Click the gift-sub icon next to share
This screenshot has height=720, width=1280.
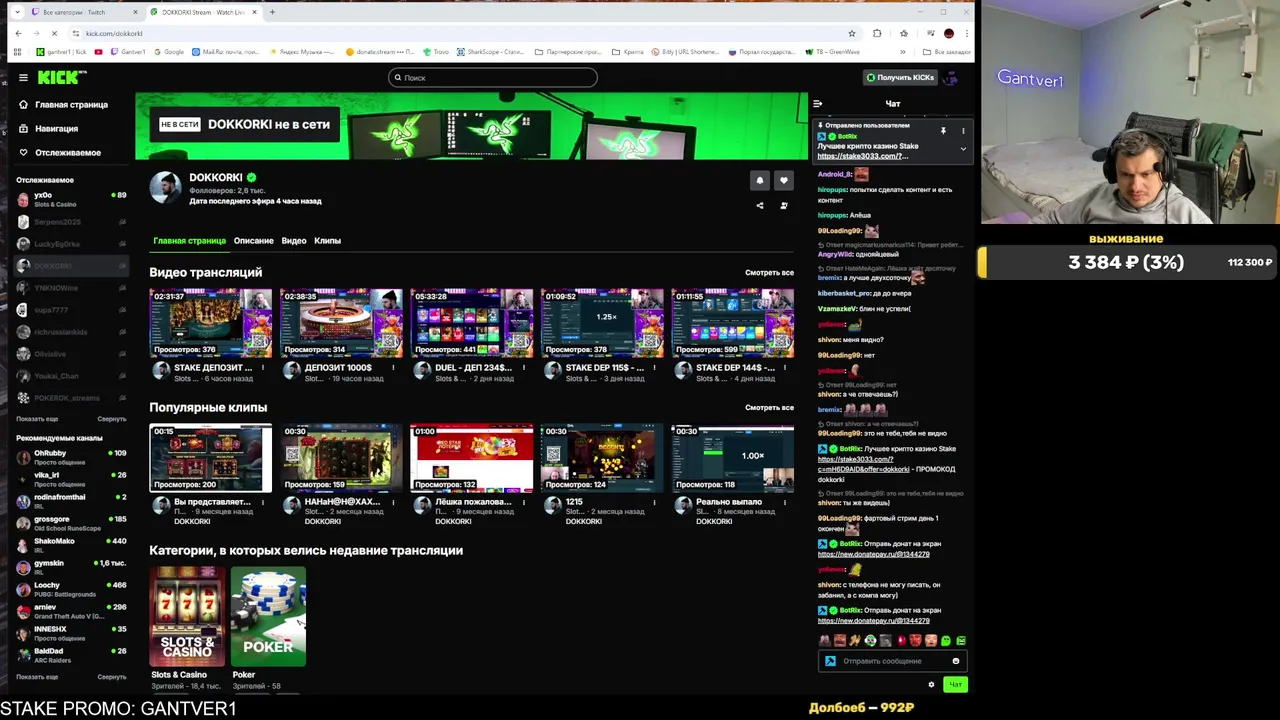[783, 205]
